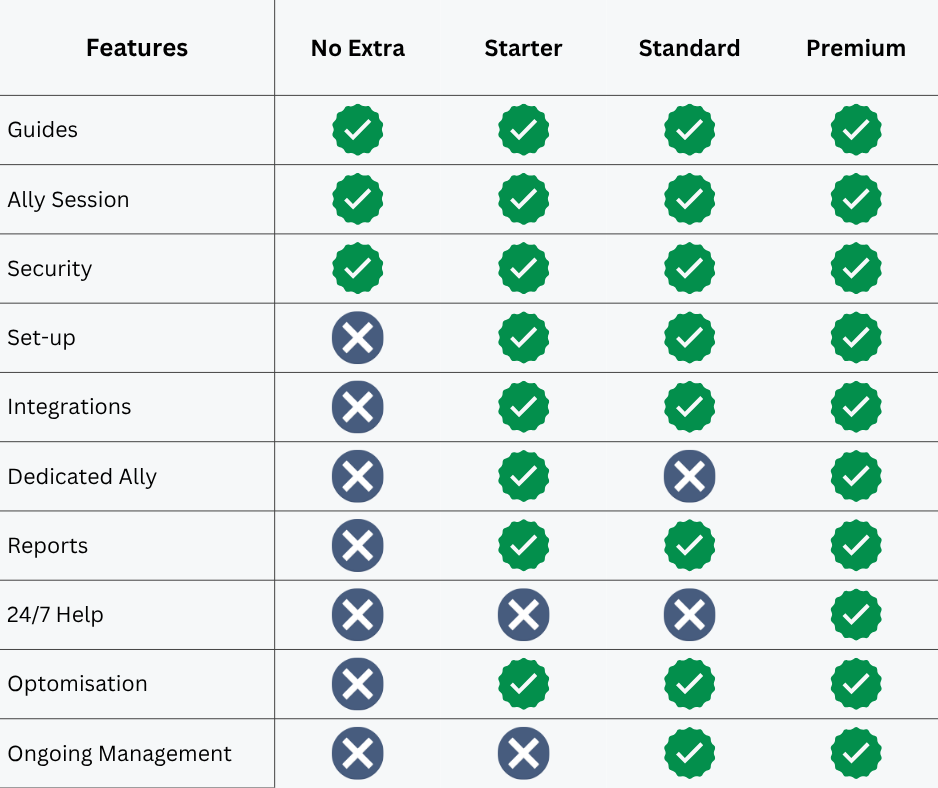Select the No Extra column header
Viewport: 938px width, 788px height.
tap(358, 48)
